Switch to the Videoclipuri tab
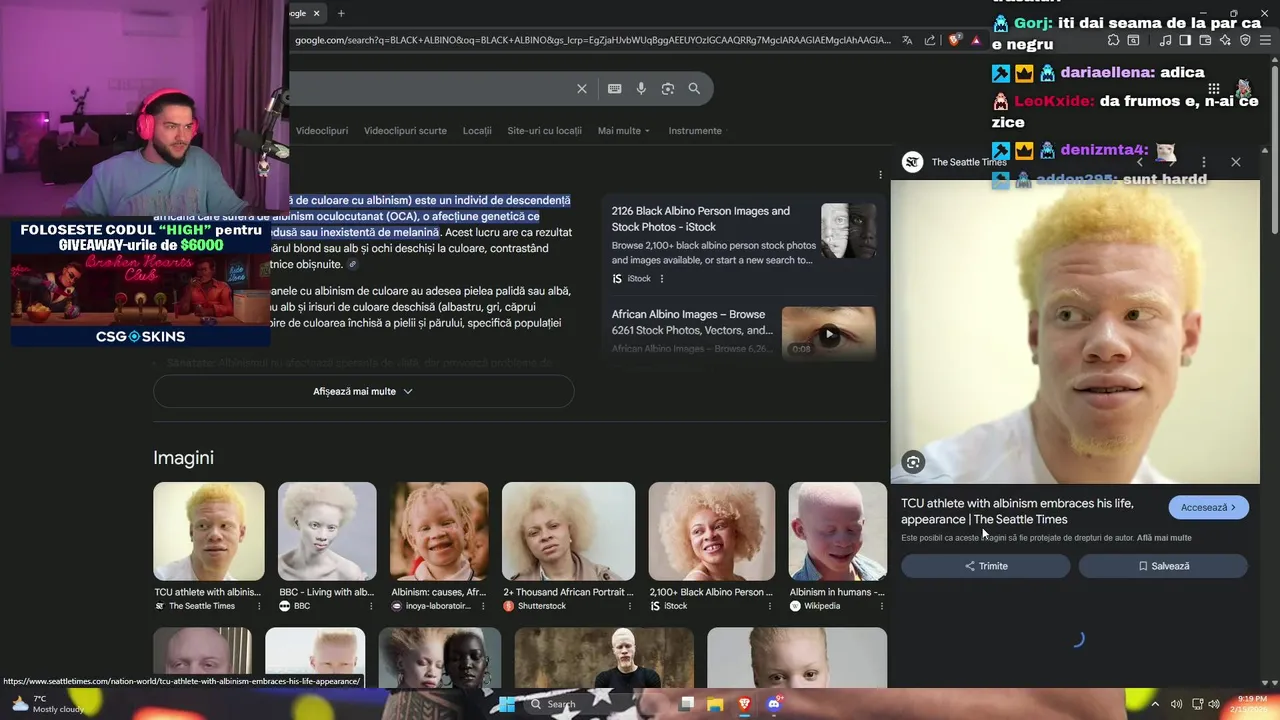 pos(322,131)
